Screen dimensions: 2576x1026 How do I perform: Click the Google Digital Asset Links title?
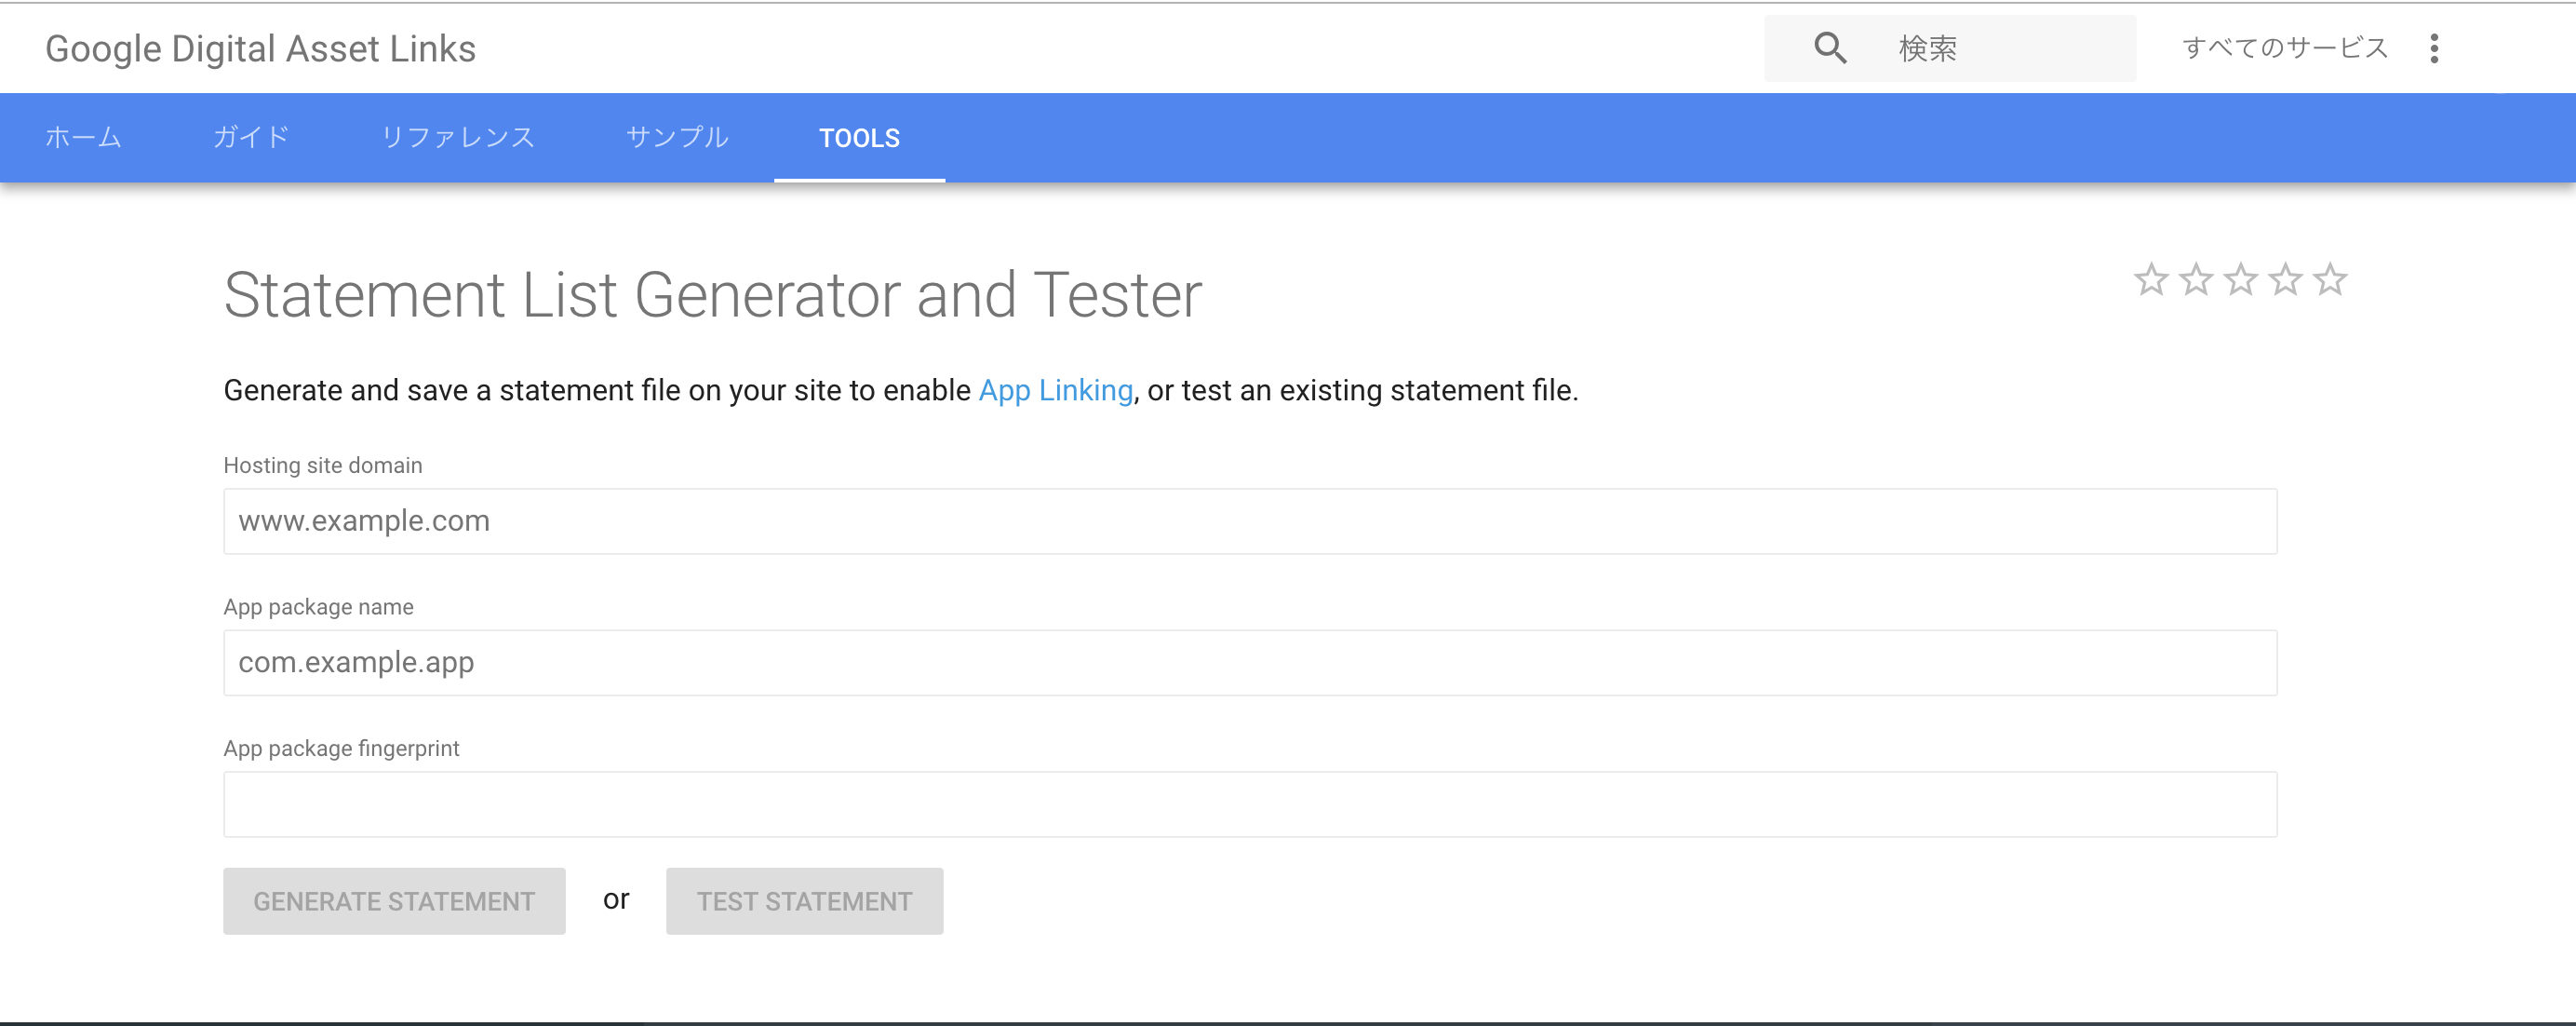click(x=260, y=47)
